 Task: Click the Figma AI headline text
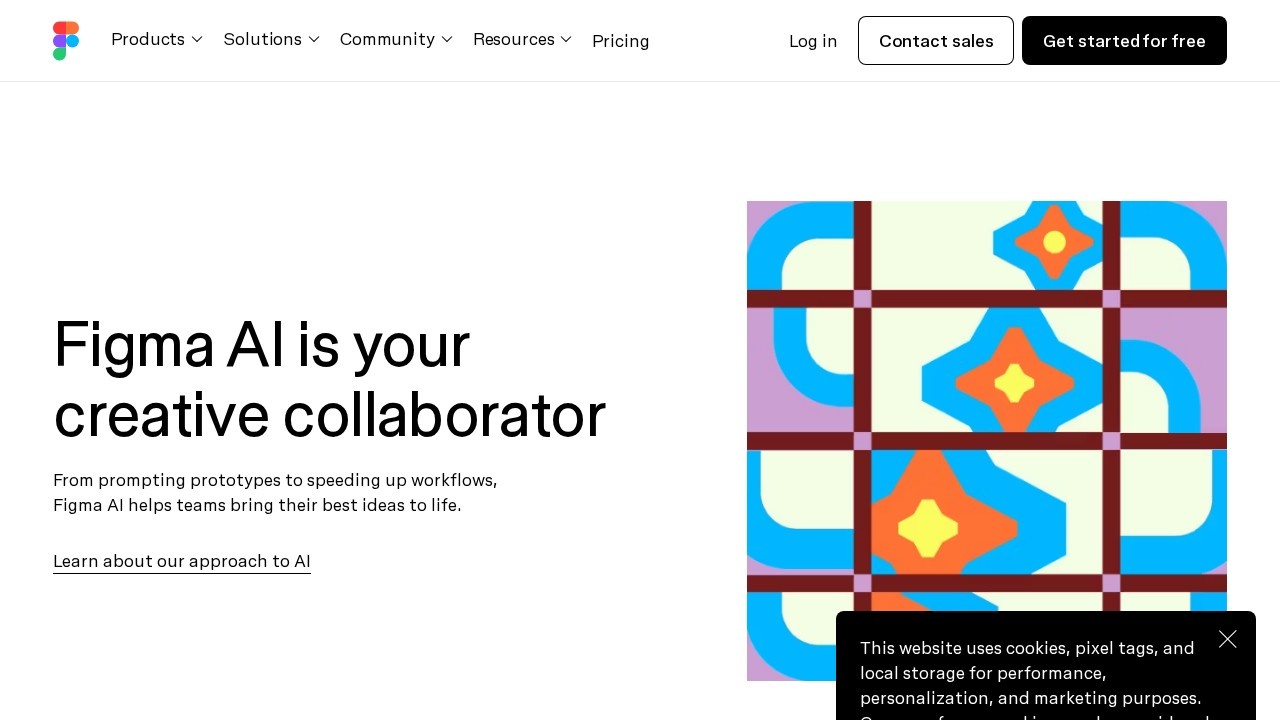[x=329, y=379]
